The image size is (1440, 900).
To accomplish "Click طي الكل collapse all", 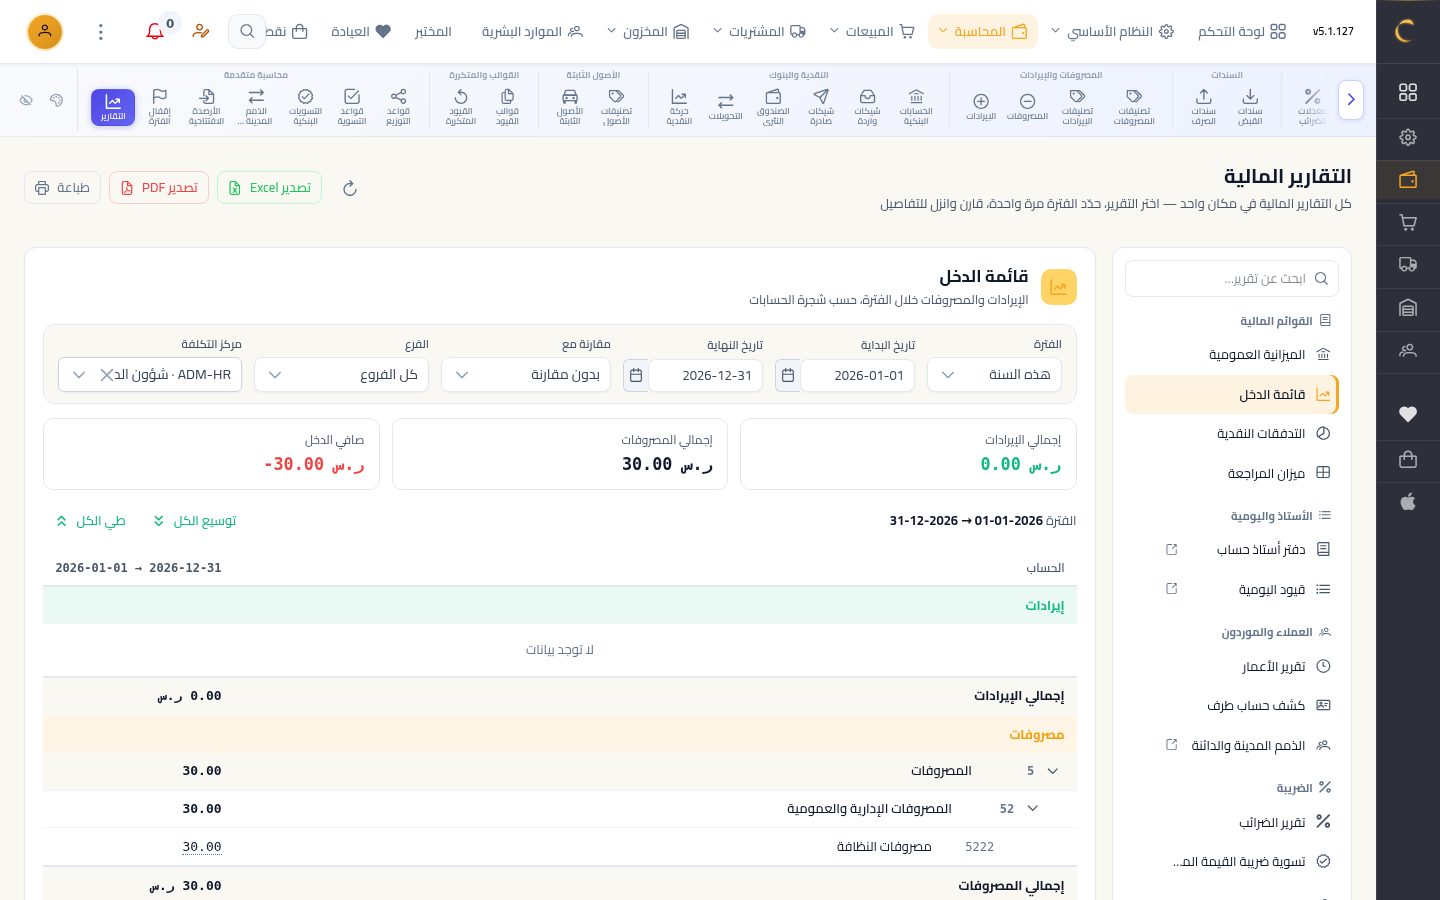I will coord(90,521).
